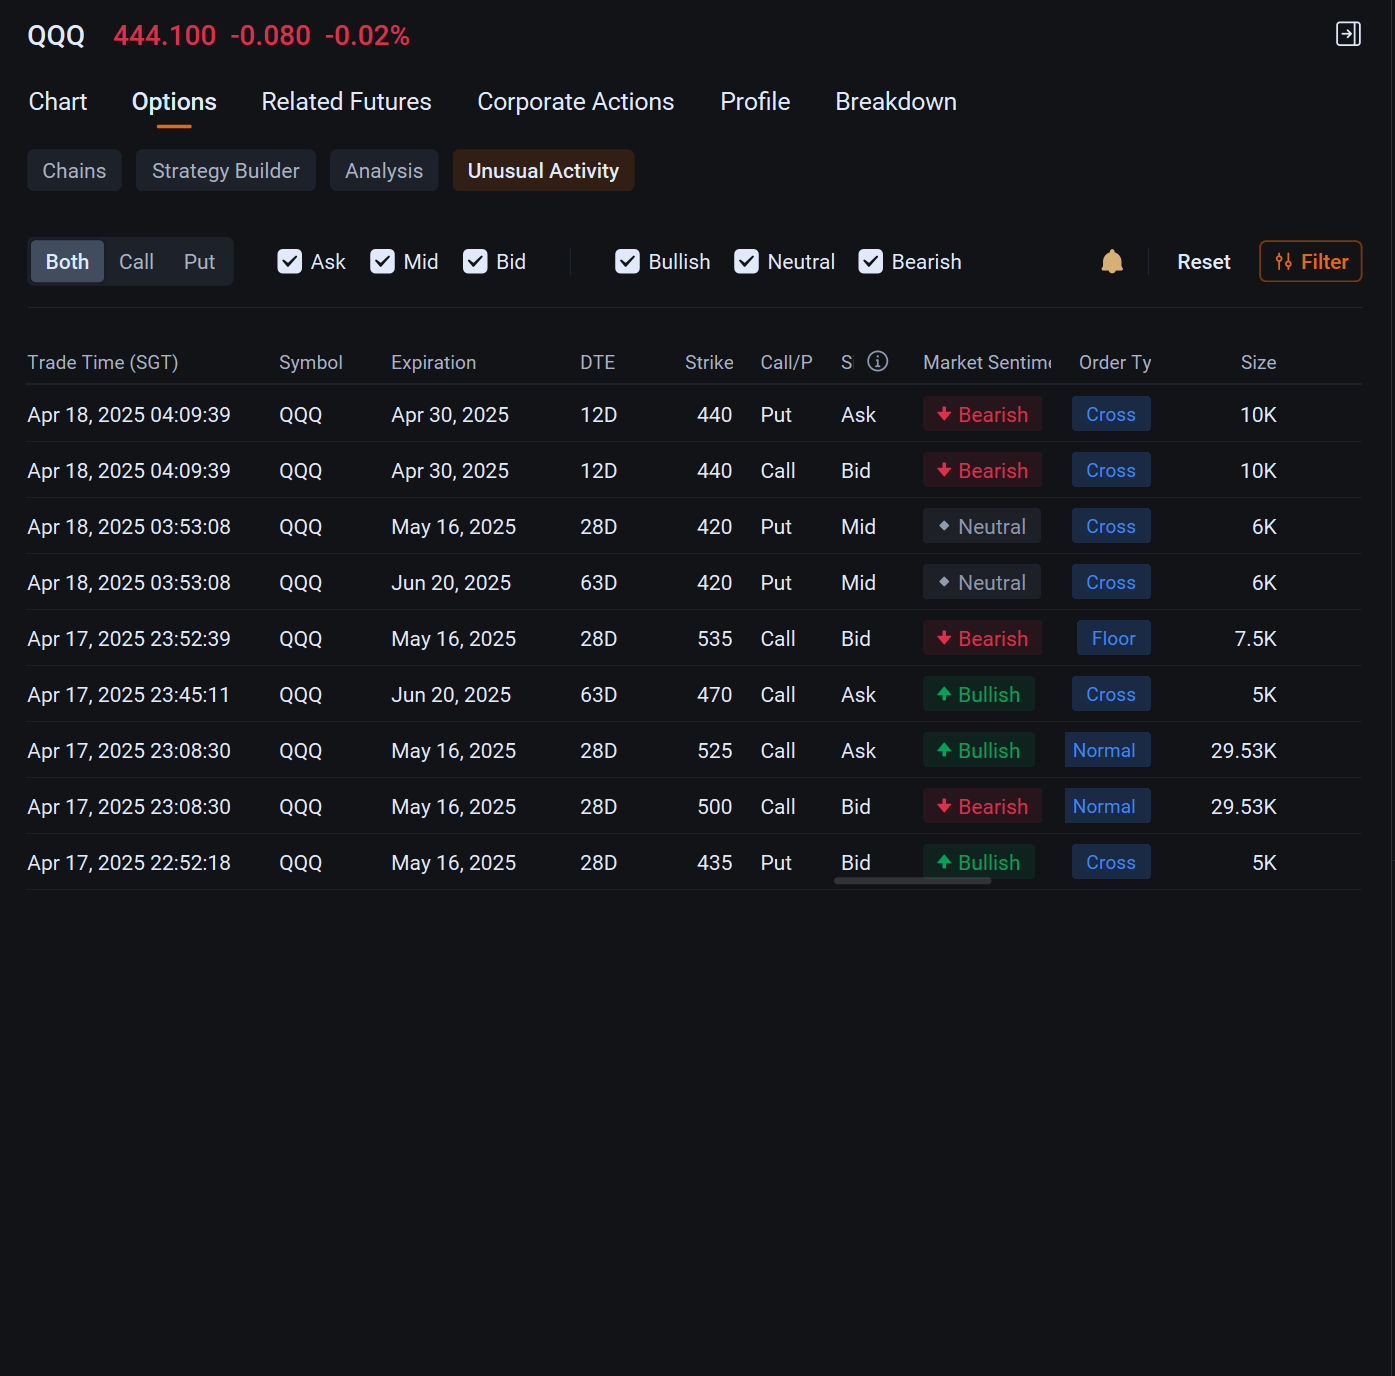Click the 7.5K size value
This screenshot has height=1376, width=1395.
[x=1255, y=638]
